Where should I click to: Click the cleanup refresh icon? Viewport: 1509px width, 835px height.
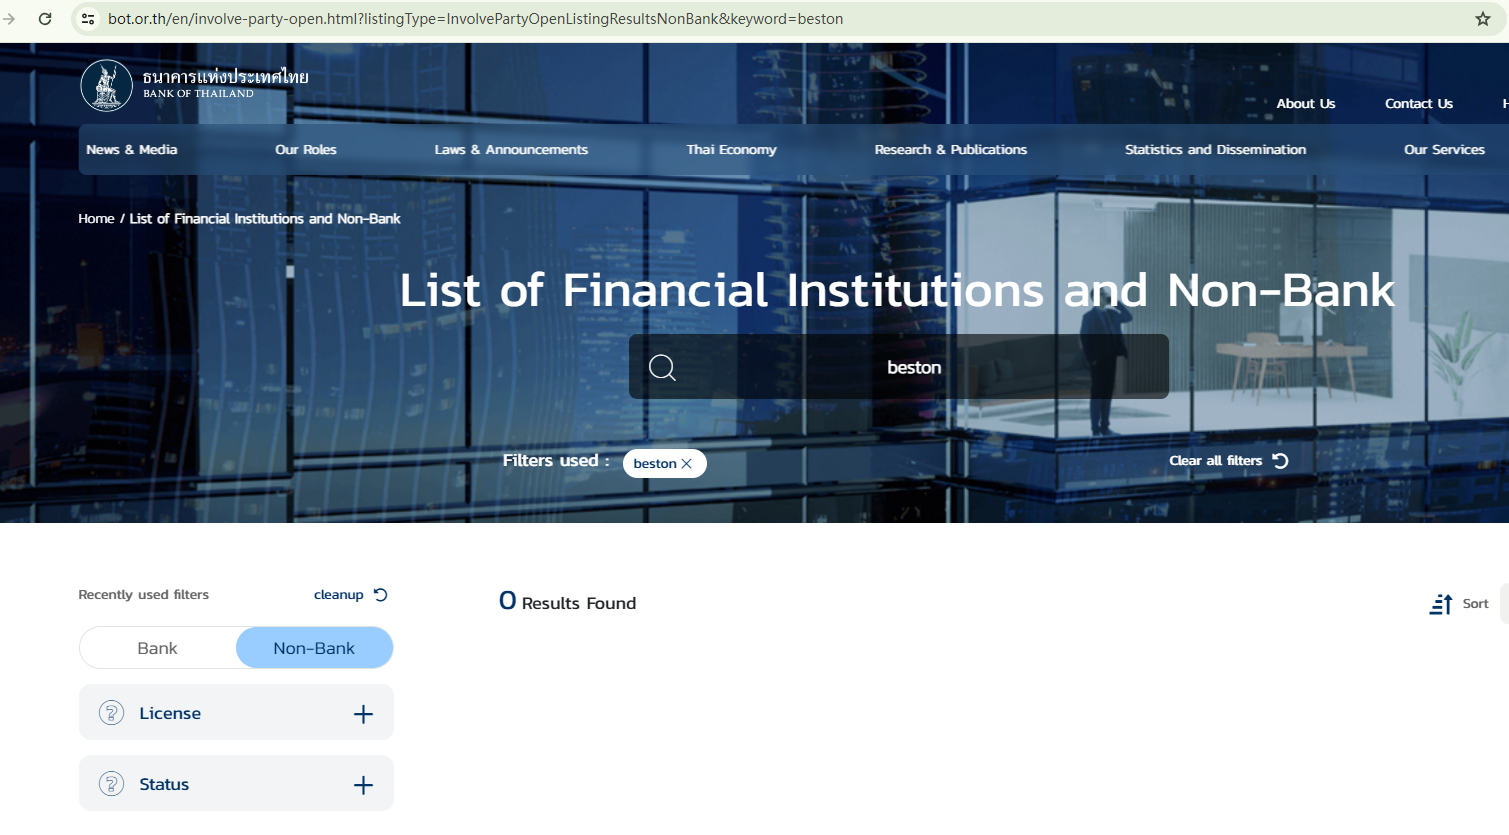[x=380, y=595]
